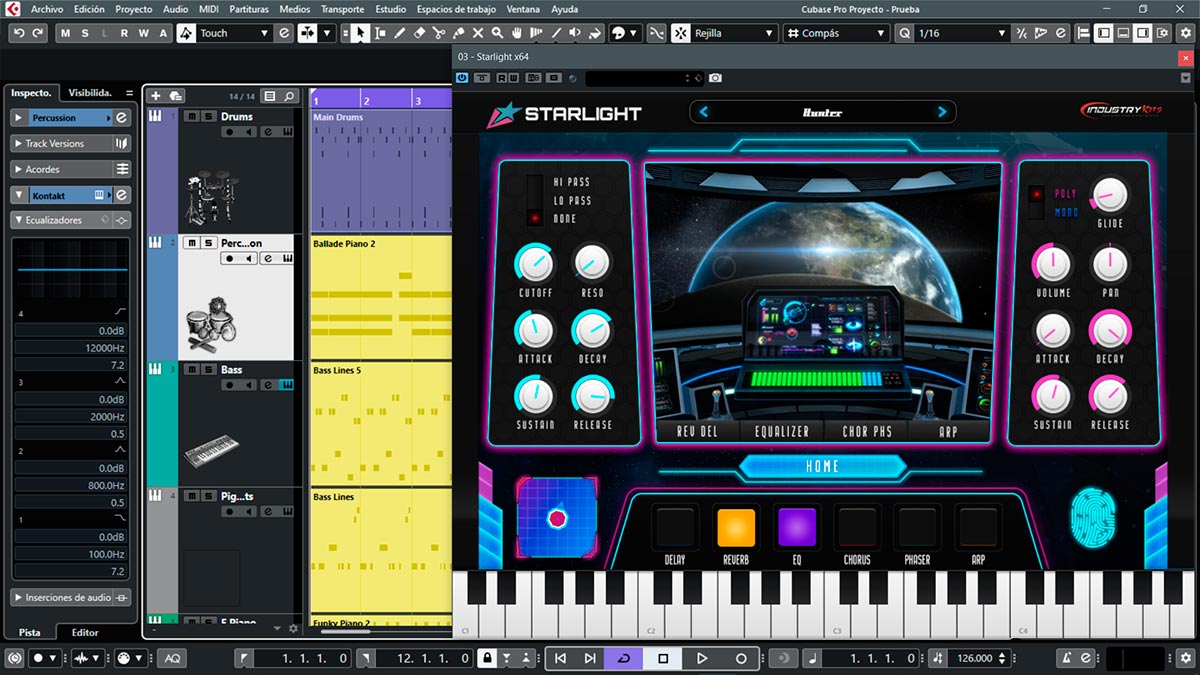Screen dimensions: 1200x675
Task: Toggle the DELAY effect pad
Action: [x=675, y=527]
